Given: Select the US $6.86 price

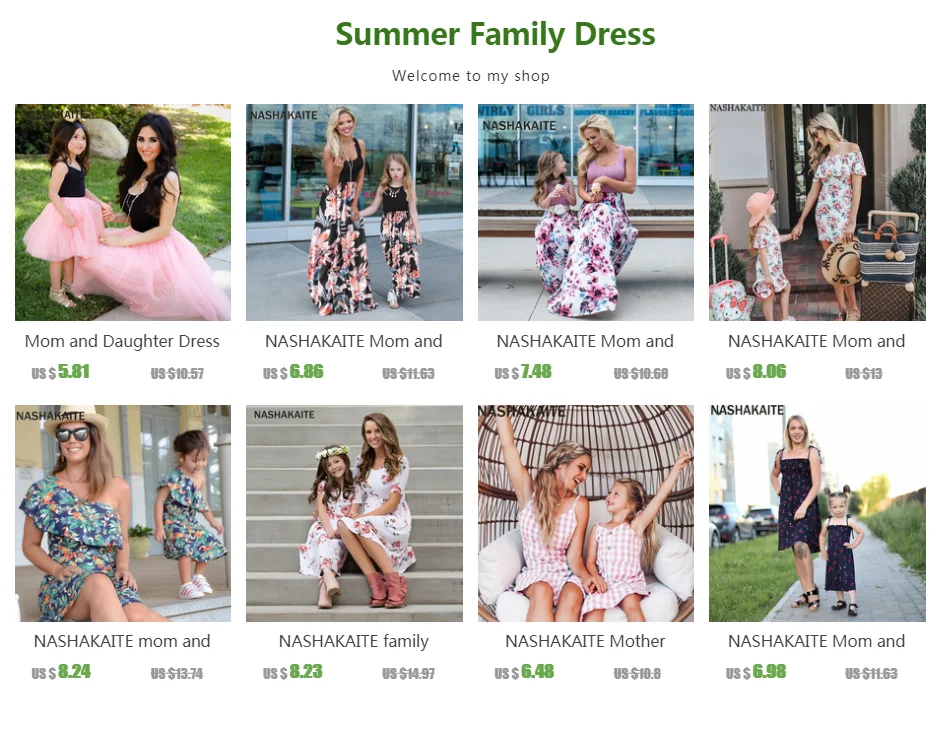Looking at the screenshot, I should click(293, 372).
